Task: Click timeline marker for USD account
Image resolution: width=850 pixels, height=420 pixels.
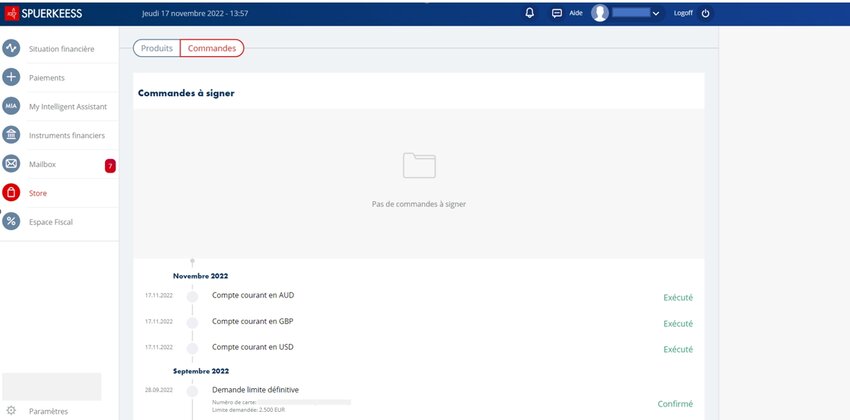Action: (x=192, y=348)
